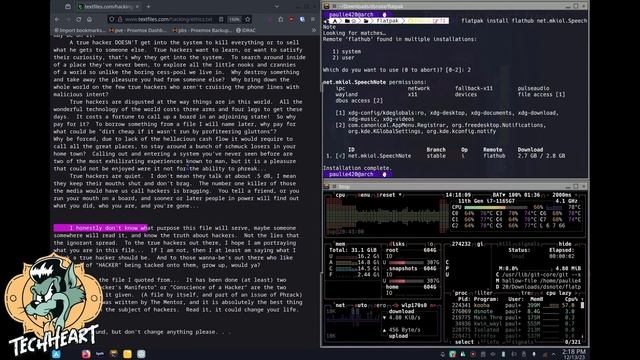Toggle 'hide' for process details panel
The width and height of the screenshot is (640, 360).
[x=565, y=244]
